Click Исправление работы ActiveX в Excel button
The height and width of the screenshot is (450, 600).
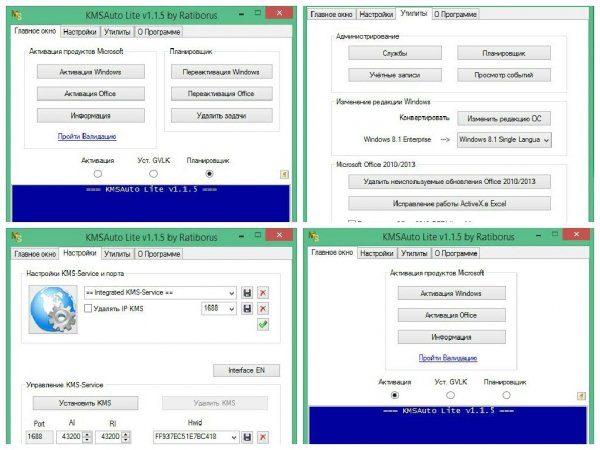(x=449, y=204)
